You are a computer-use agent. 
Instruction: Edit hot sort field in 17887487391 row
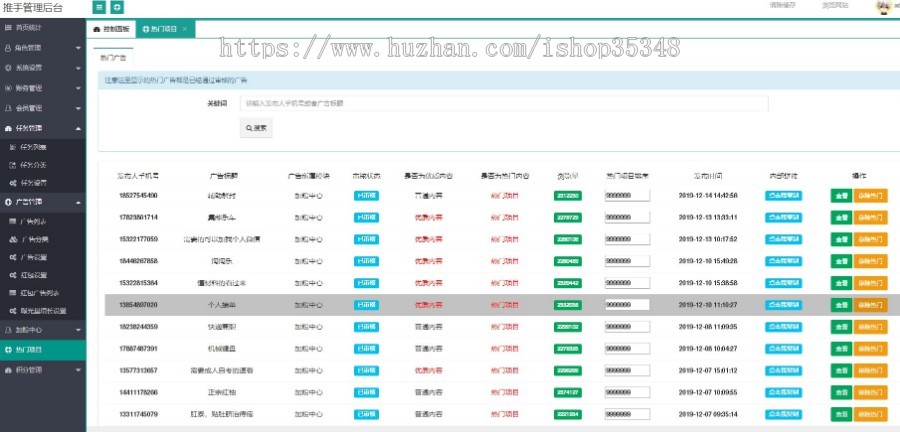point(627,348)
